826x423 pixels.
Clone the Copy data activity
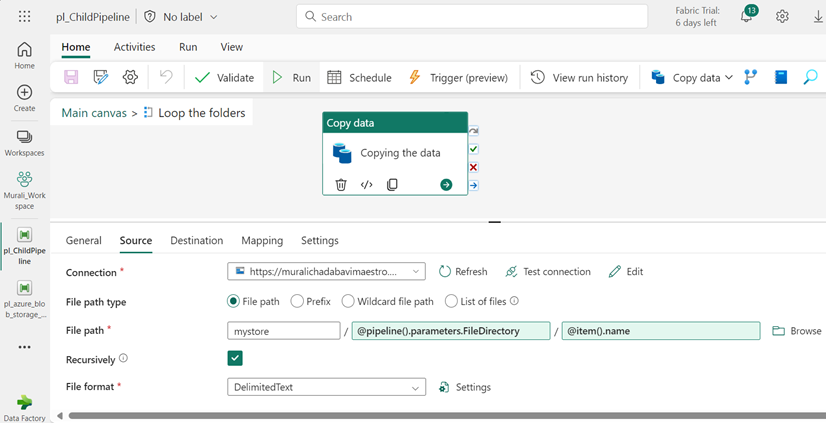click(x=392, y=184)
